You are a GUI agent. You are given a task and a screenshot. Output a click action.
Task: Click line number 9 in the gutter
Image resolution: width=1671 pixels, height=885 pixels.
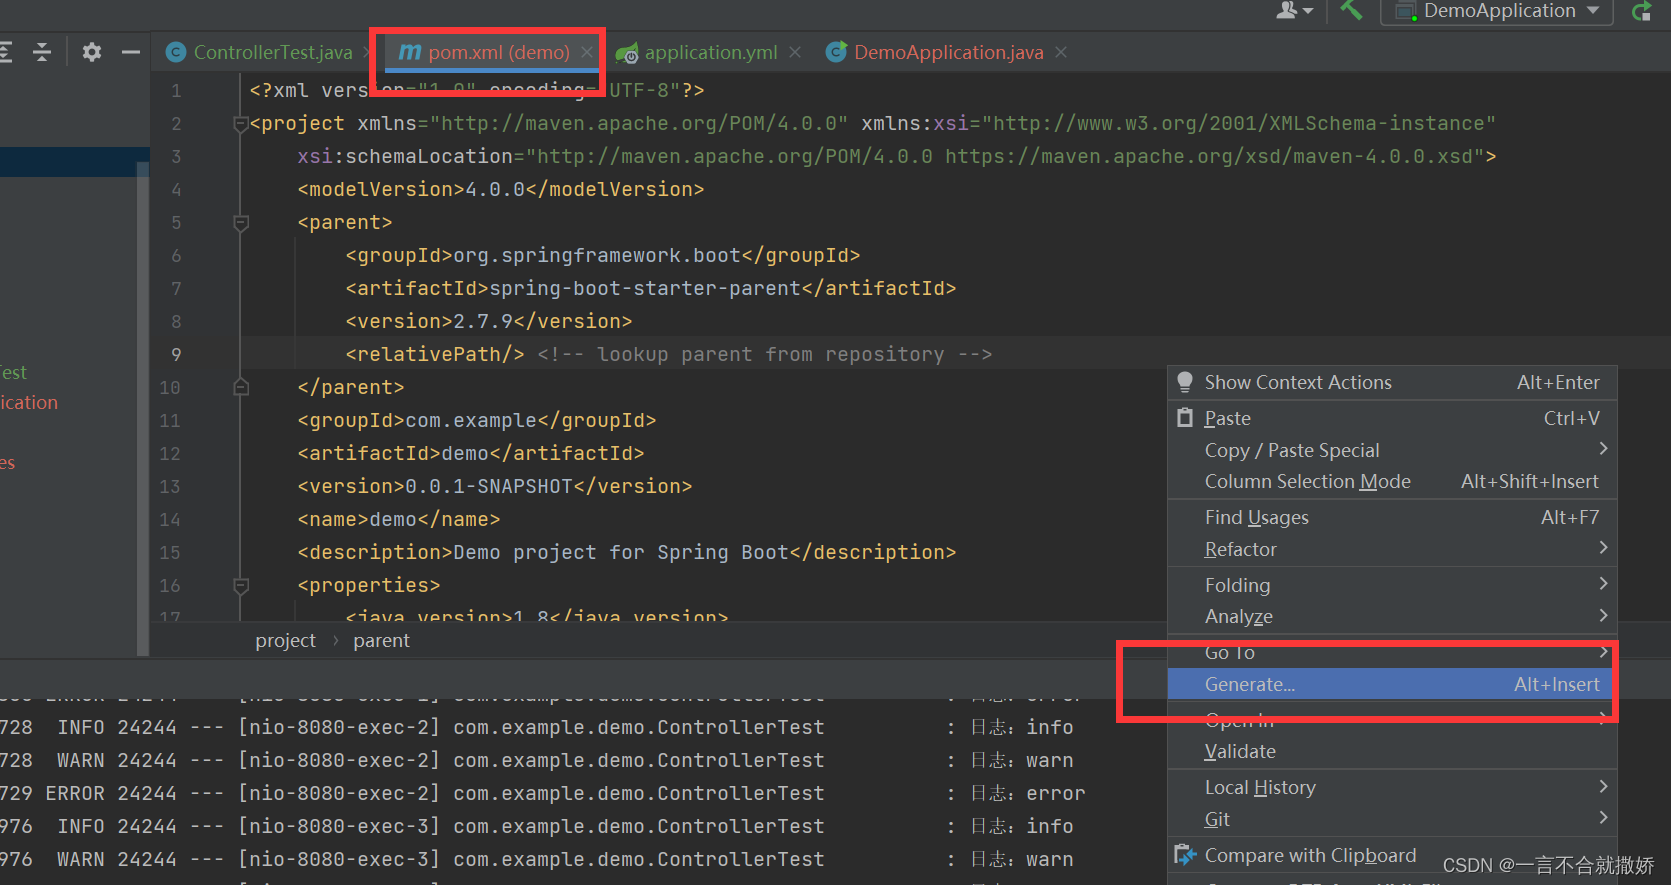pyautogui.click(x=176, y=354)
